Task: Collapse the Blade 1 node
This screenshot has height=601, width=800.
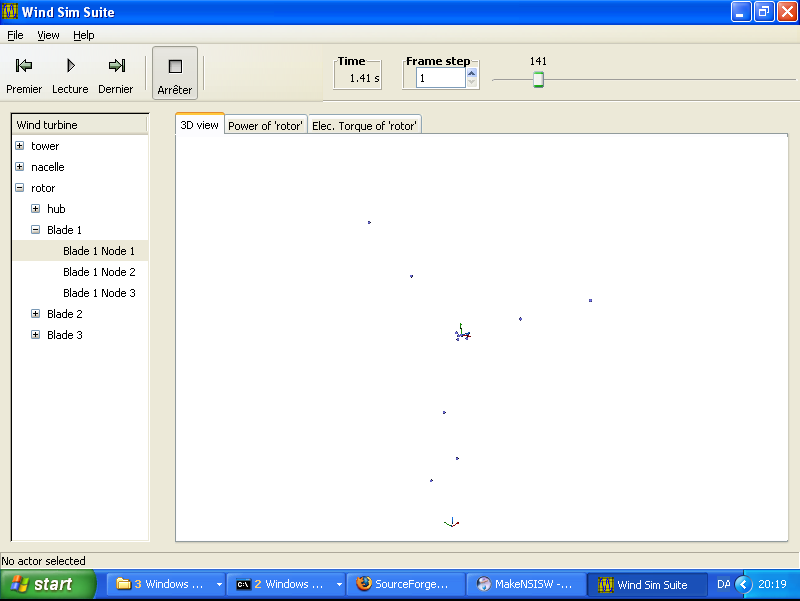Action: point(36,230)
